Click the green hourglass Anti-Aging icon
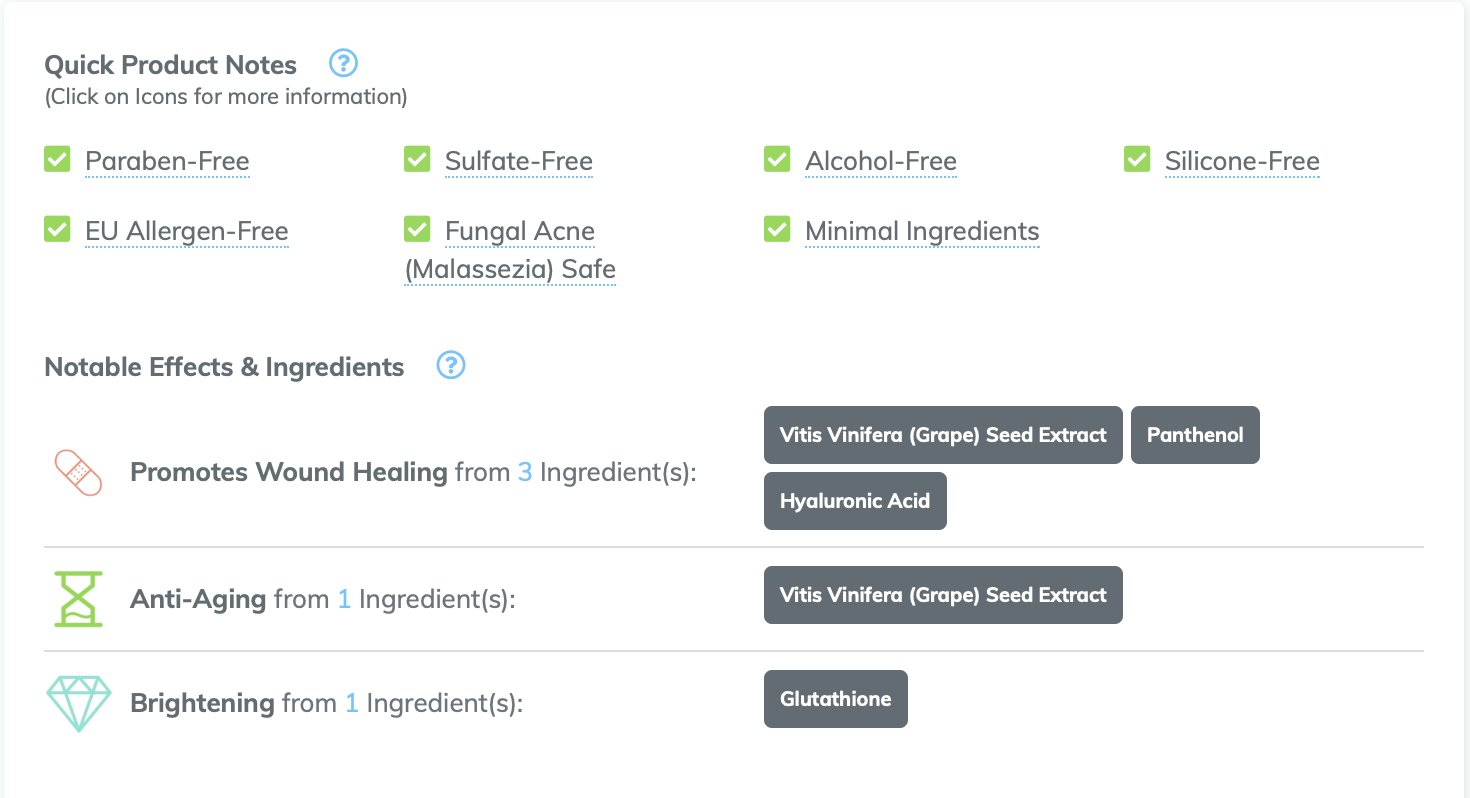 click(x=77, y=599)
